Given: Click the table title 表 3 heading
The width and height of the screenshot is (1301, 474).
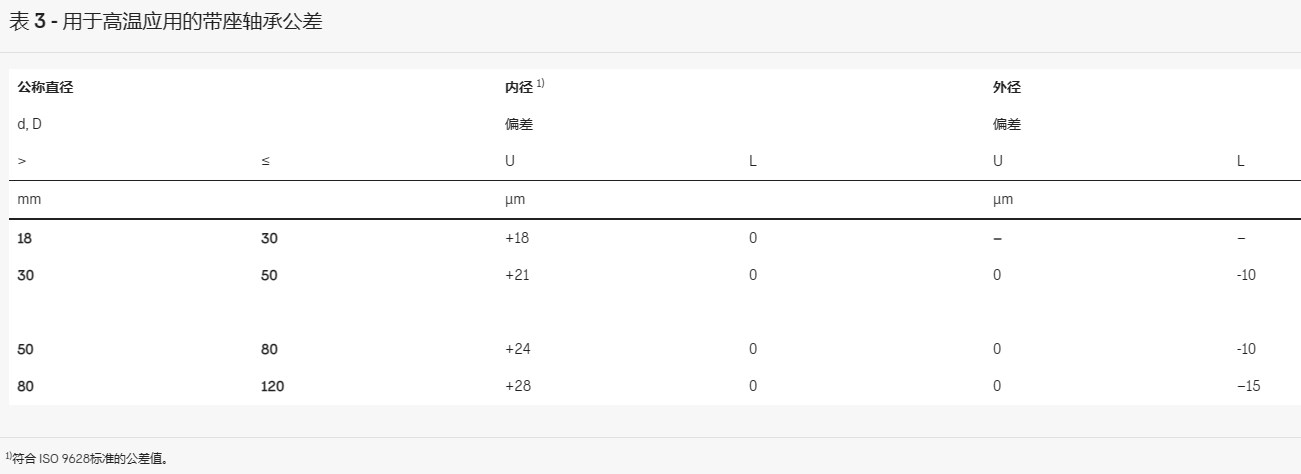Looking at the screenshot, I should (x=166, y=21).
